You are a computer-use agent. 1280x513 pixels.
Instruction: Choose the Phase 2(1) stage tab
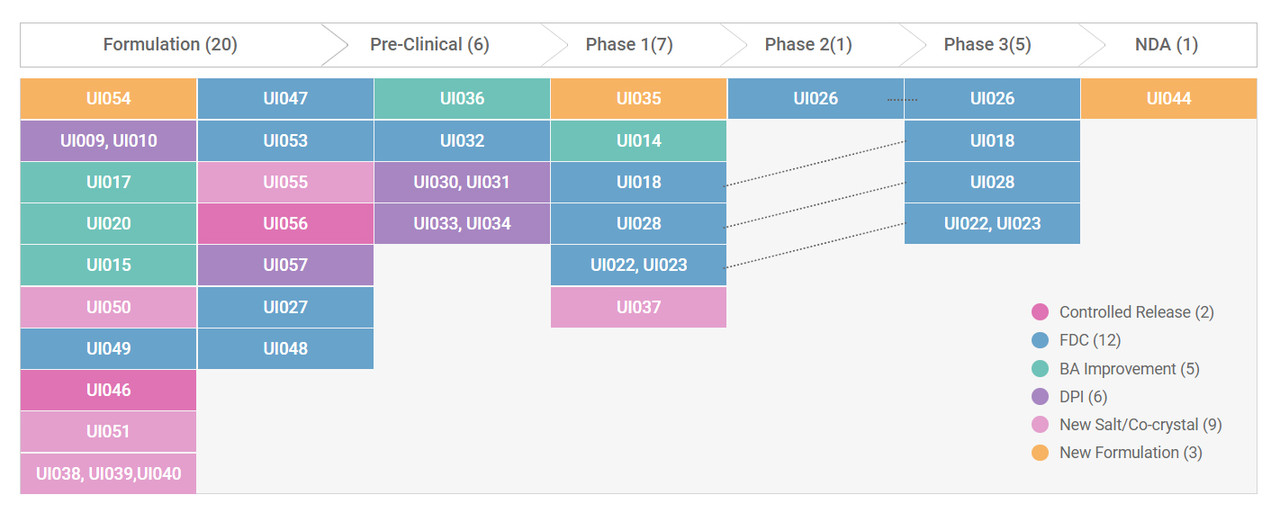808,45
